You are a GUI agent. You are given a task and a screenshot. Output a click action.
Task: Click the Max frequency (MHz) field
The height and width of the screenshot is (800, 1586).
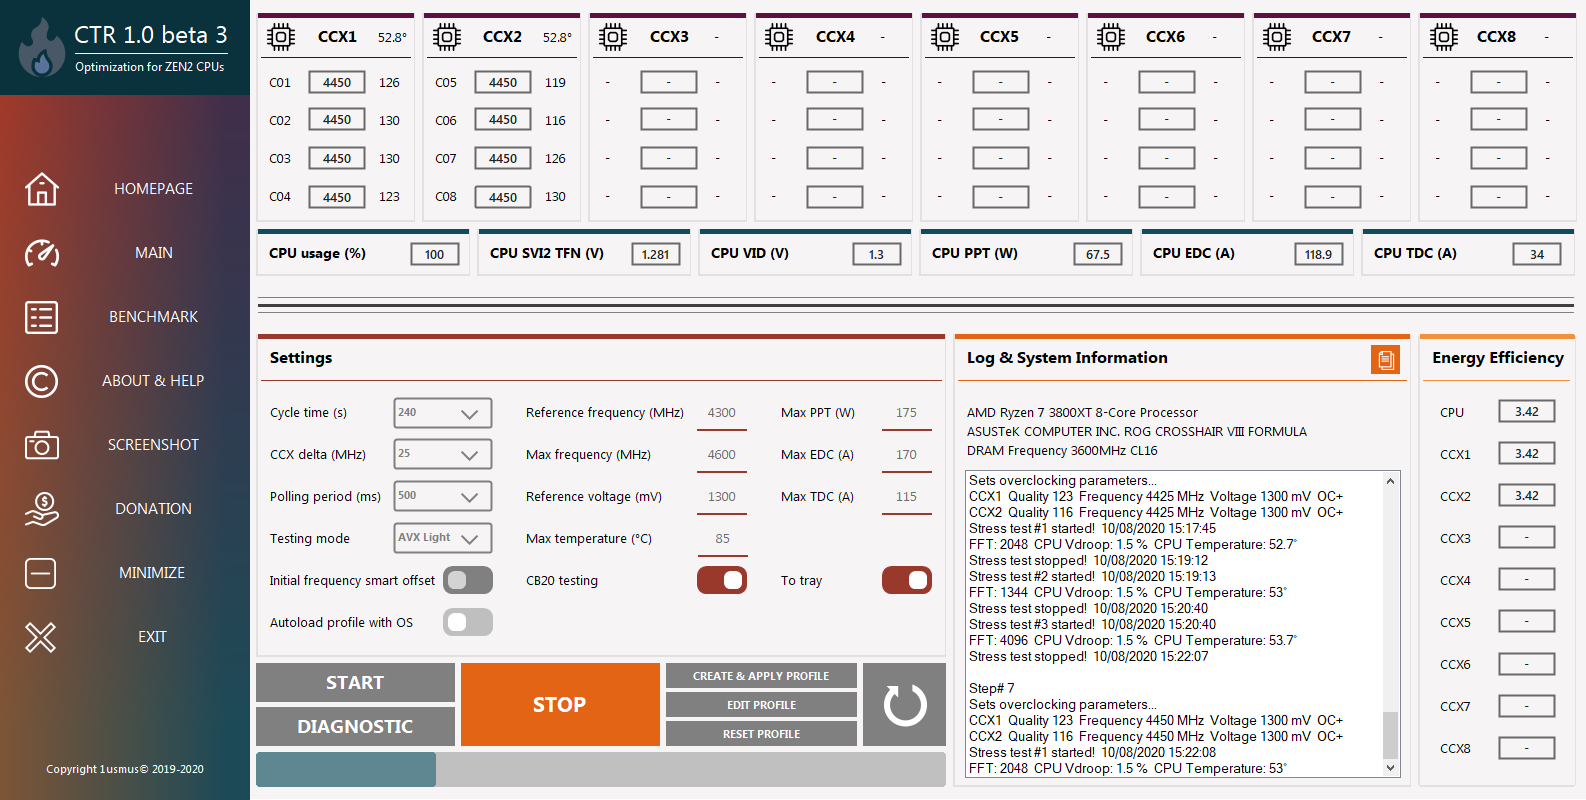722,454
